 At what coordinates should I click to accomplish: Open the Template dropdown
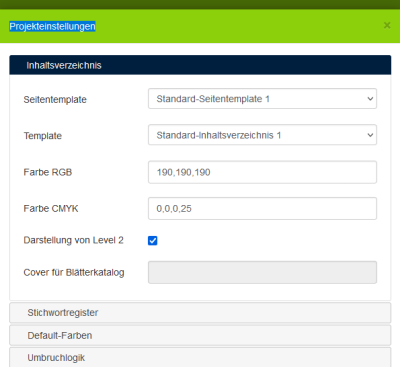(262, 135)
